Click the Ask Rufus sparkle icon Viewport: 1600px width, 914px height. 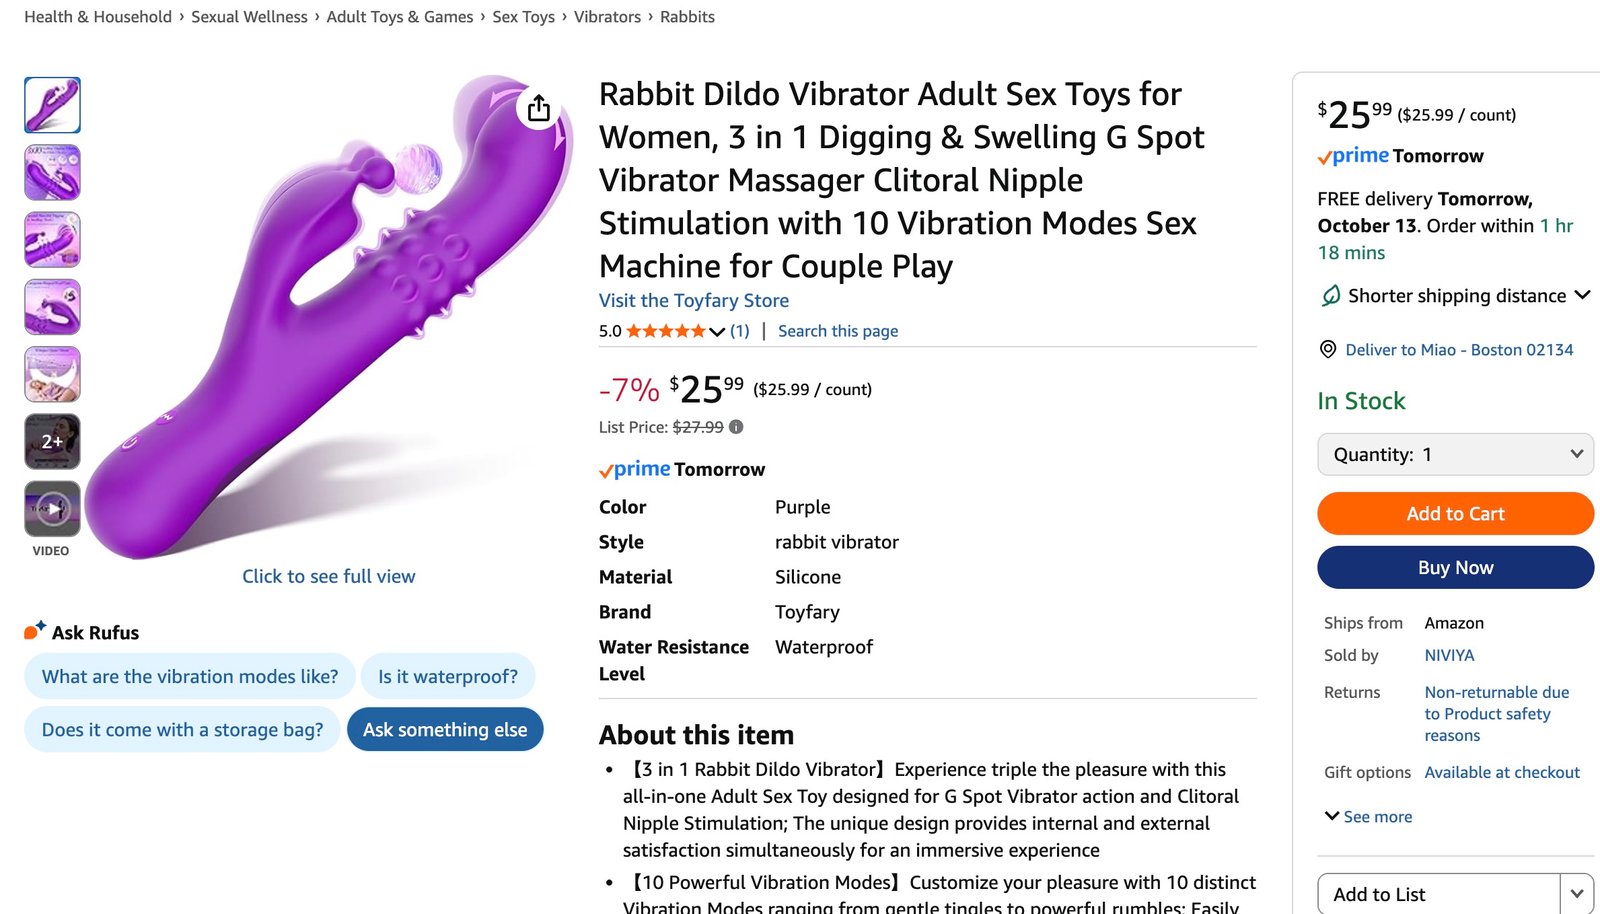pyautogui.click(x=35, y=631)
